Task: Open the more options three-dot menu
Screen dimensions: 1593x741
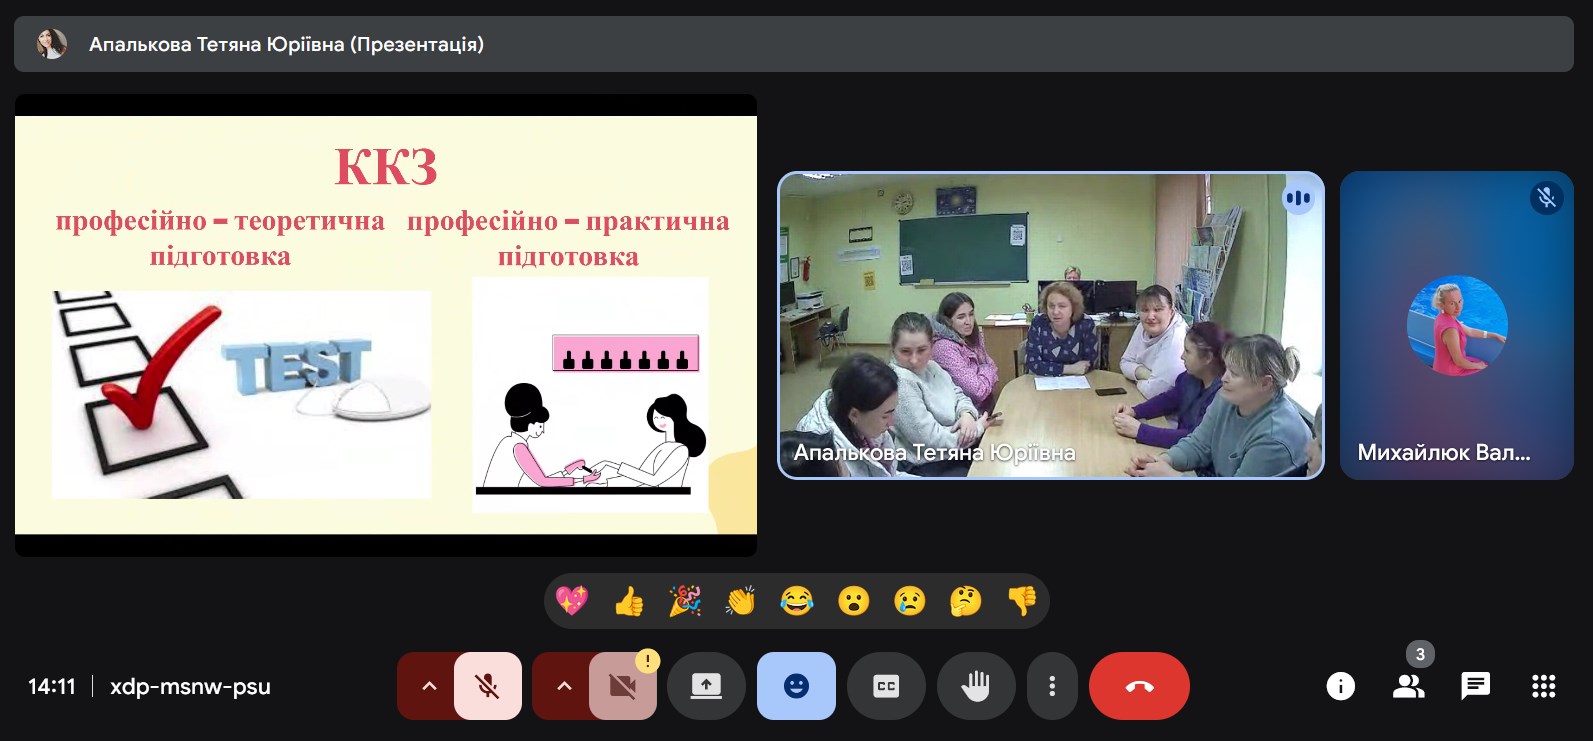Action: coord(1052,686)
